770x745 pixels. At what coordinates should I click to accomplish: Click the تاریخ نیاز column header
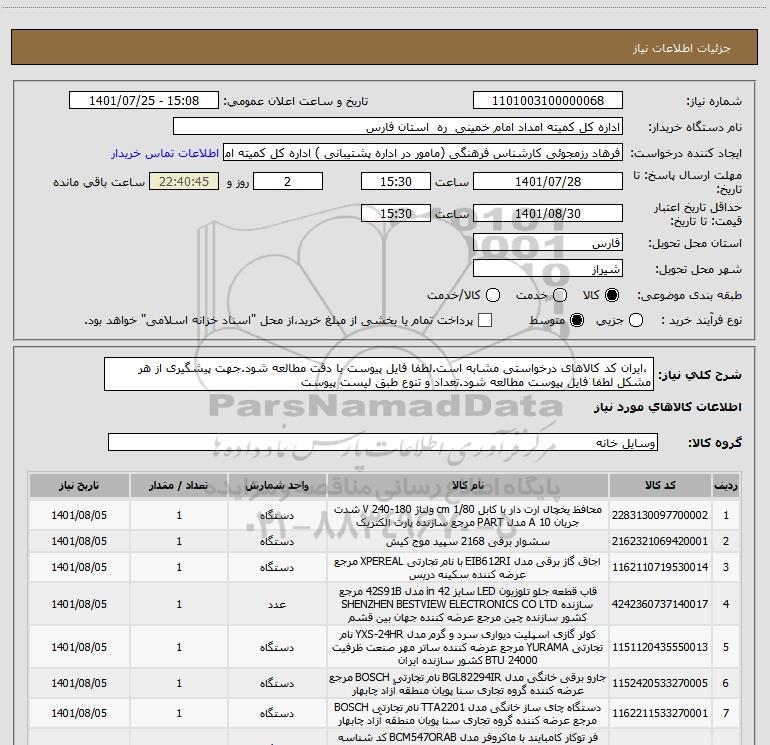pos(79,486)
